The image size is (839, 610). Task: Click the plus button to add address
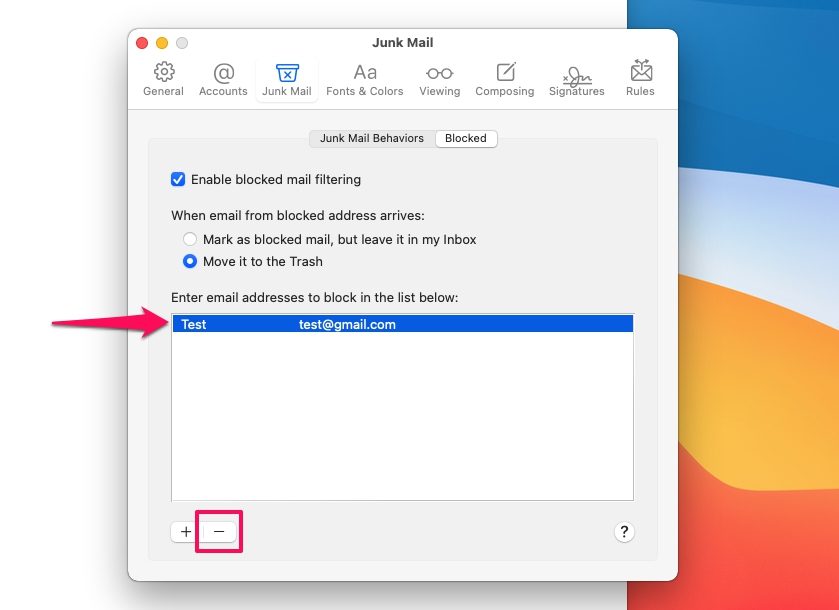pos(186,532)
